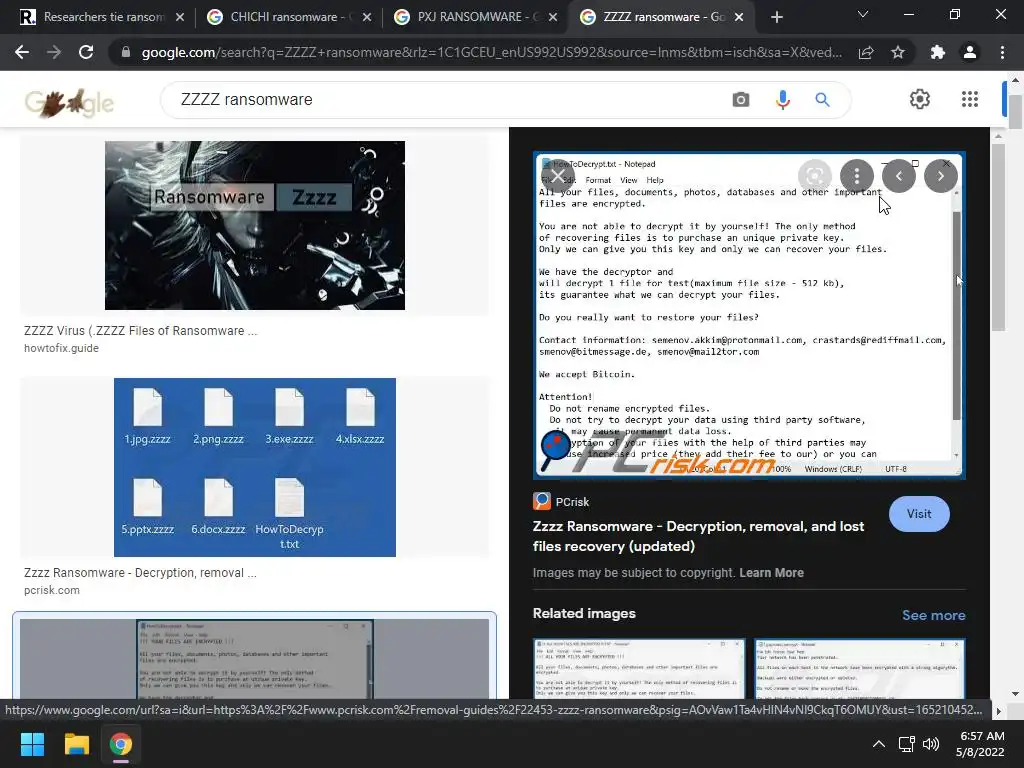Show next image in preview
1024x768 pixels.
[x=940, y=176]
